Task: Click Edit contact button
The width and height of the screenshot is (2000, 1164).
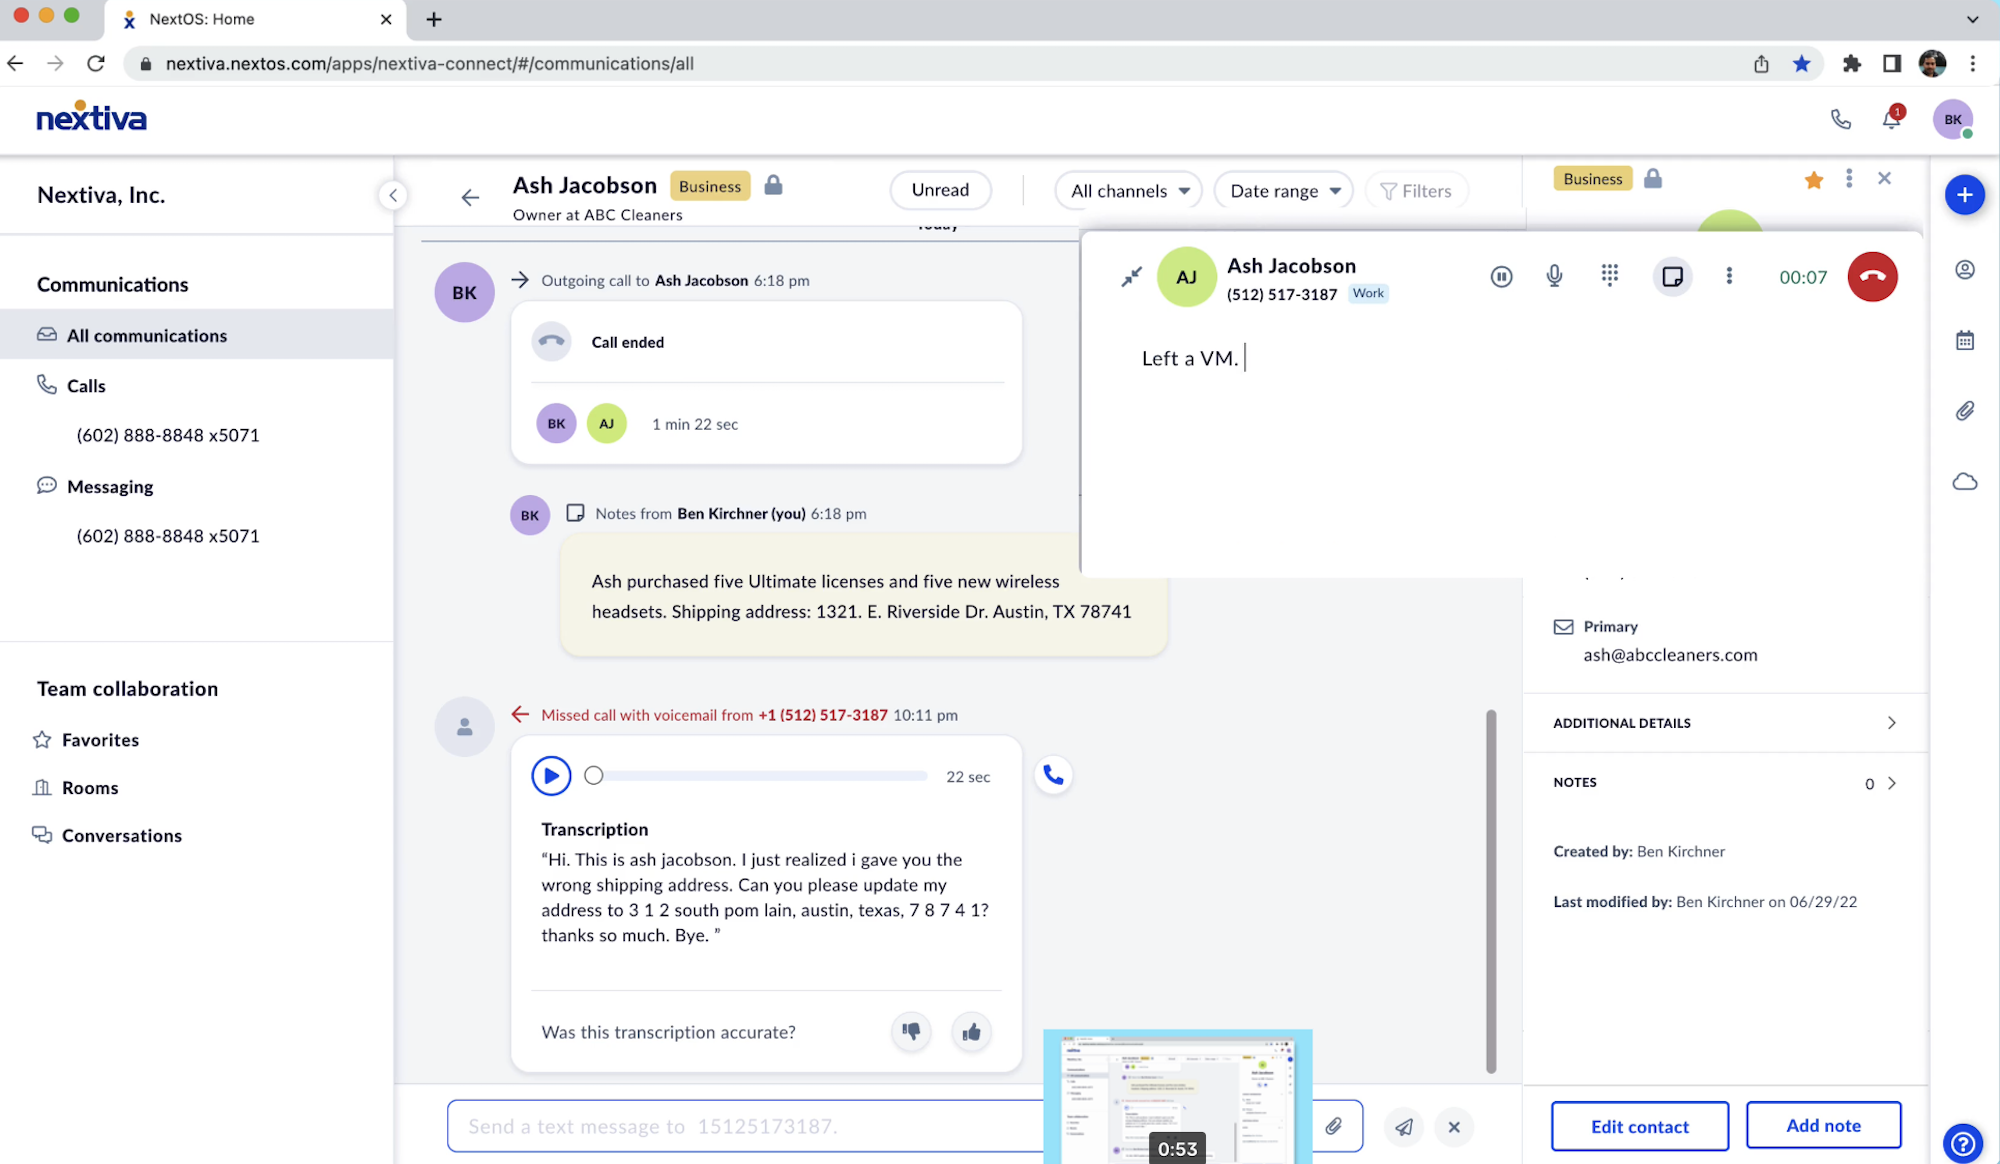Action: [x=1640, y=1126]
